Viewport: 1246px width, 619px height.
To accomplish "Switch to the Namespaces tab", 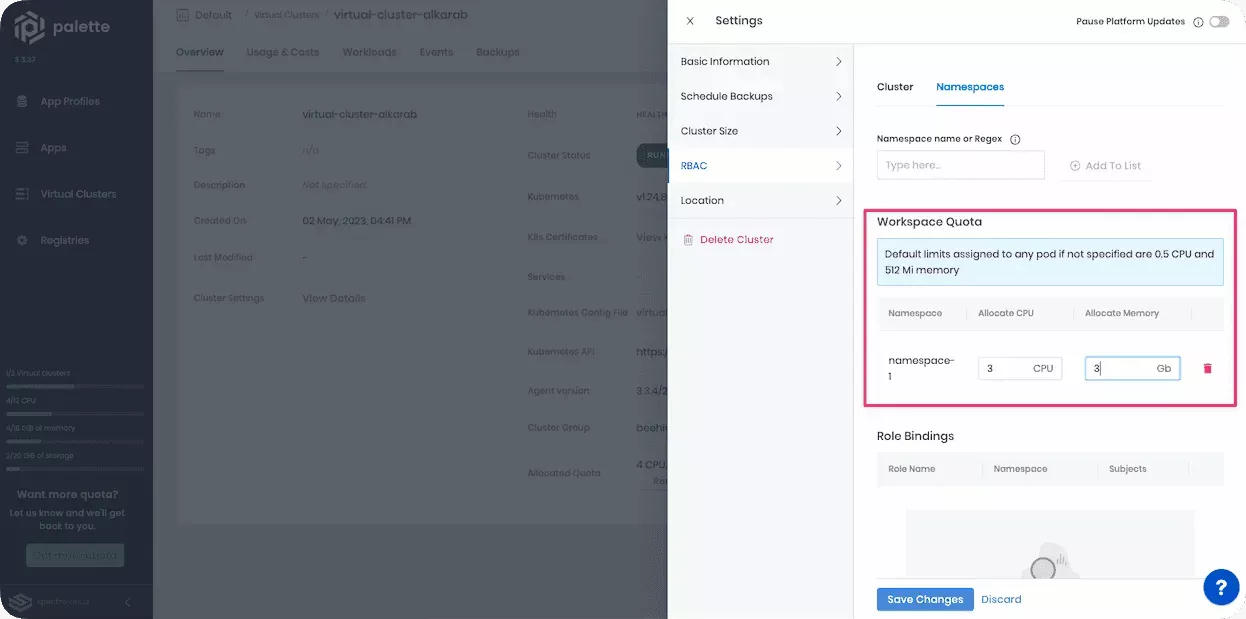I will tap(970, 87).
